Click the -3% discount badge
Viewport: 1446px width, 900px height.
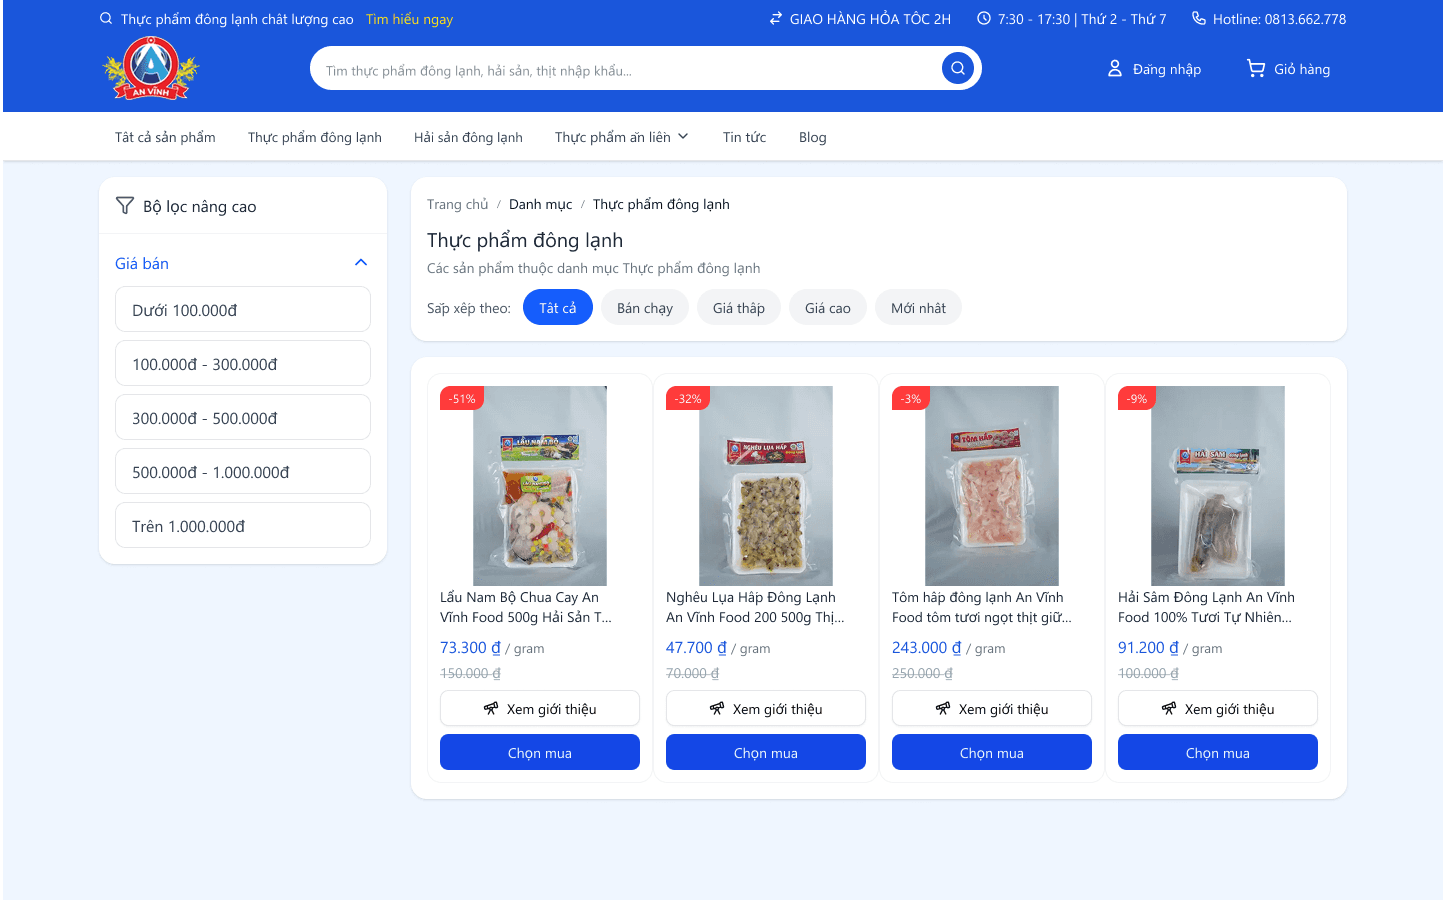[x=911, y=398]
